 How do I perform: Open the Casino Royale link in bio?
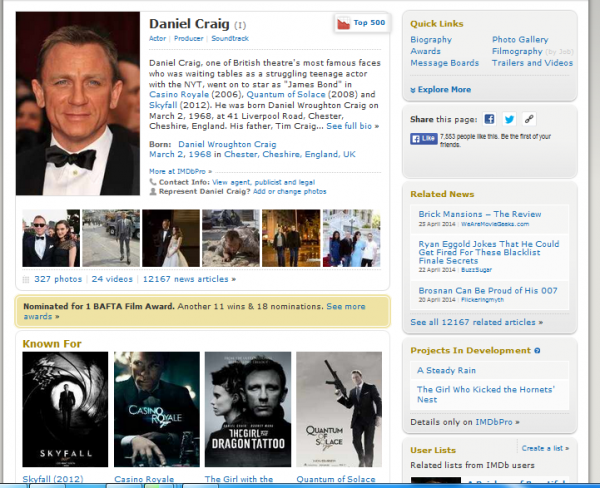[179, 95]
